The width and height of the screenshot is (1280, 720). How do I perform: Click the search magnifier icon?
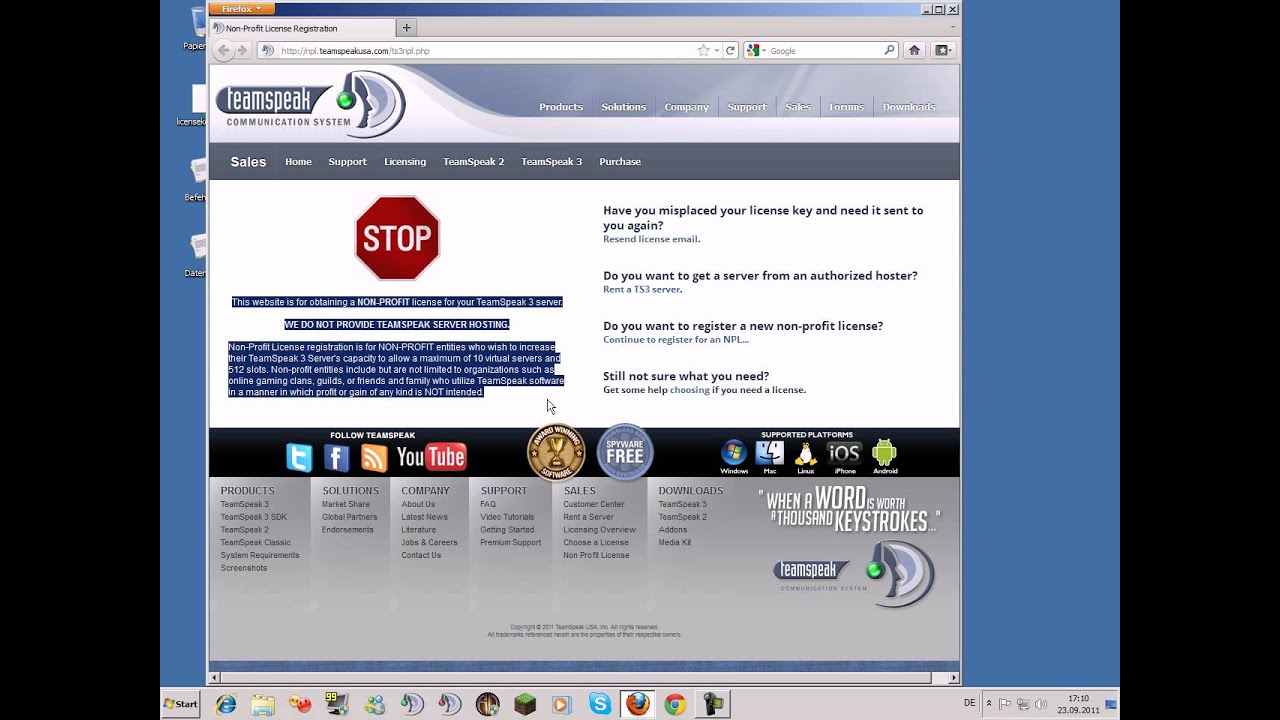pos(889,50)
